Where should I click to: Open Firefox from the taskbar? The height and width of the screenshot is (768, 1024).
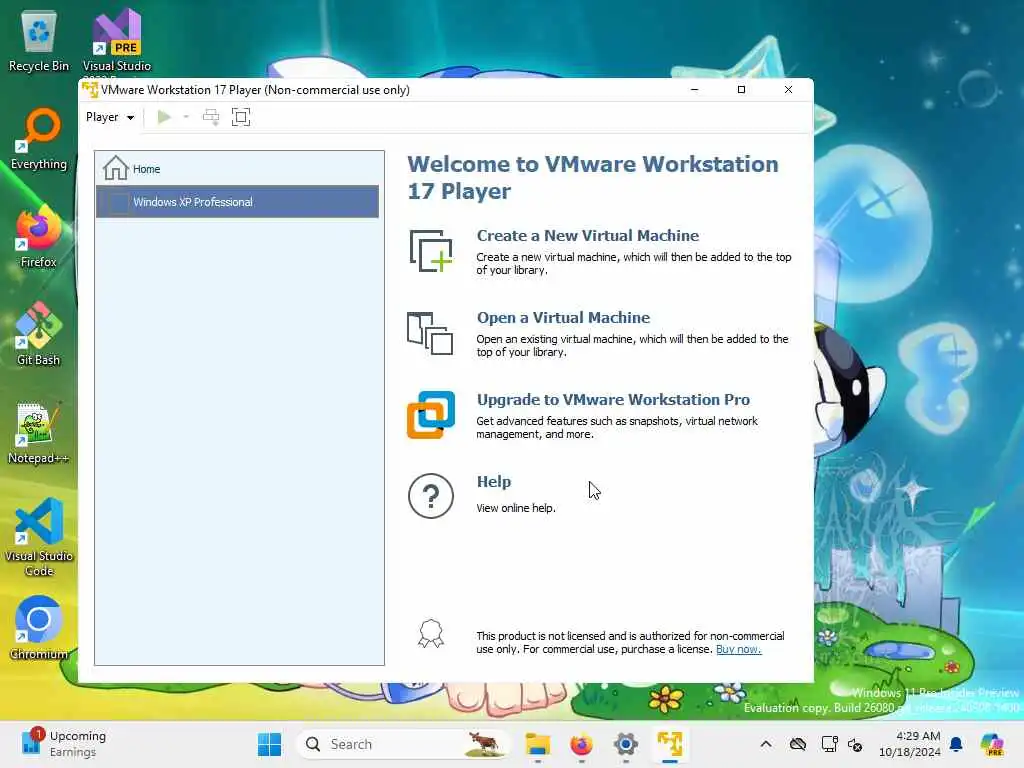coord(581,744)
